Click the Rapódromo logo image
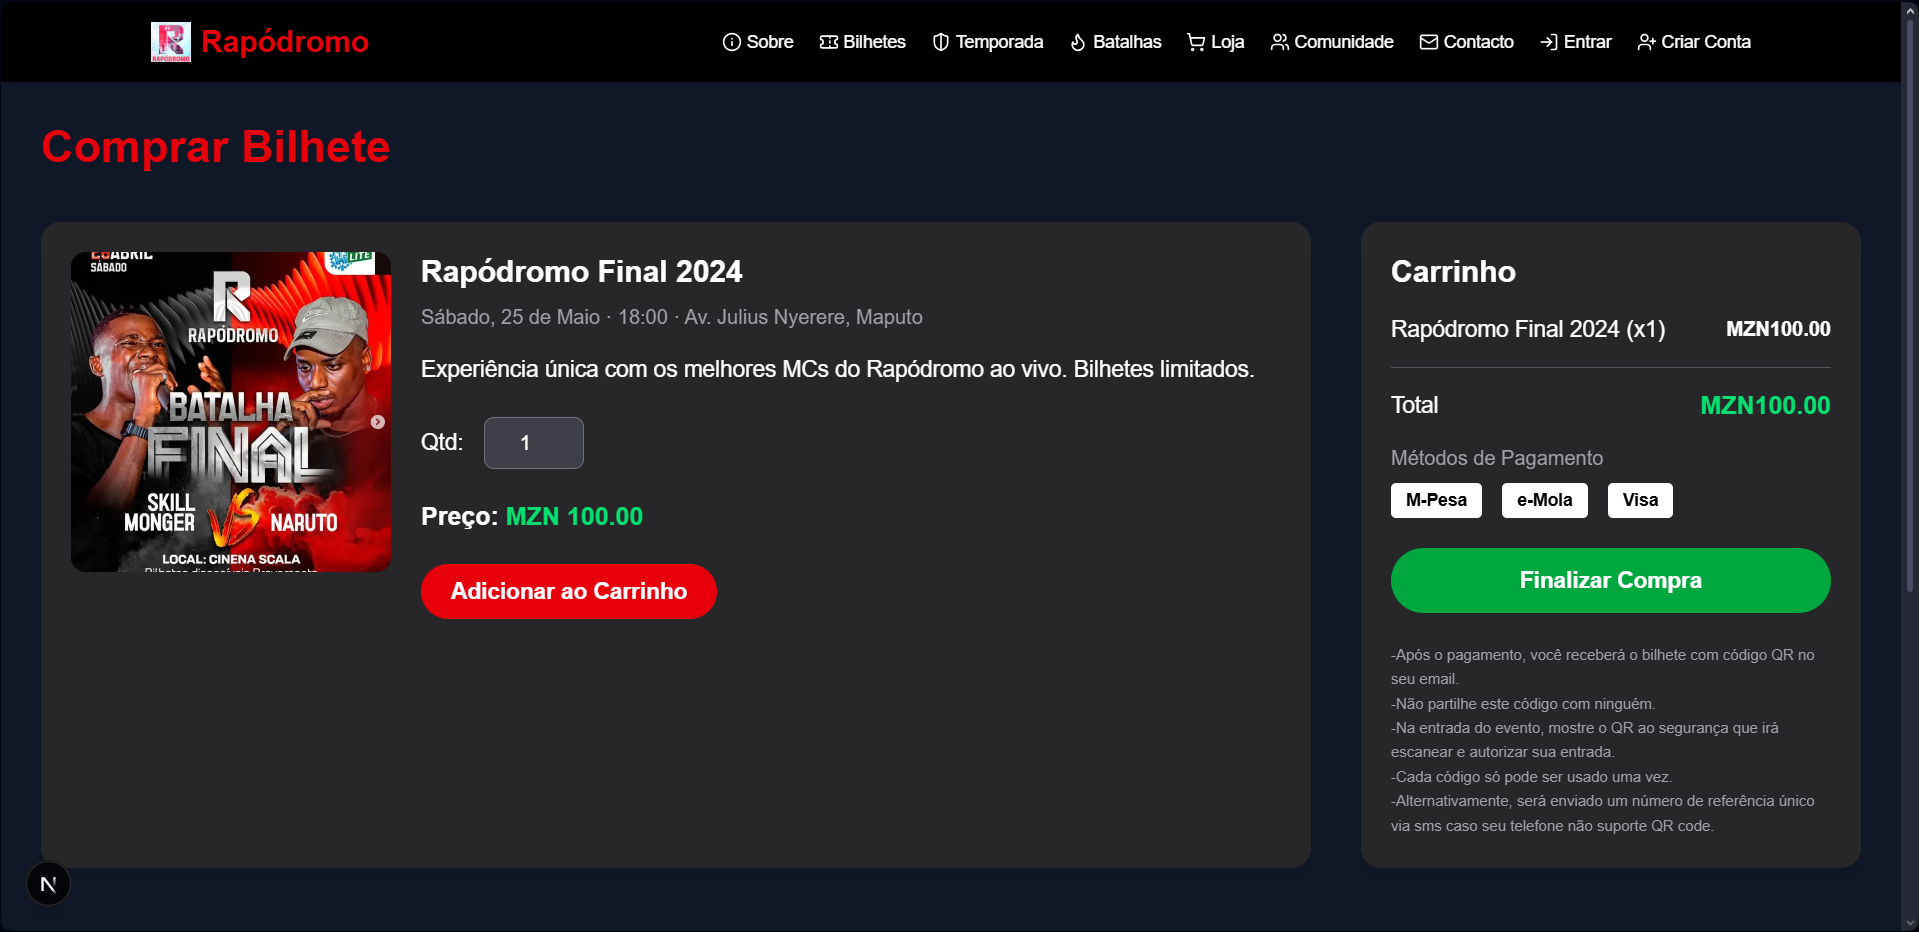1919x932 pixels. 170,42
